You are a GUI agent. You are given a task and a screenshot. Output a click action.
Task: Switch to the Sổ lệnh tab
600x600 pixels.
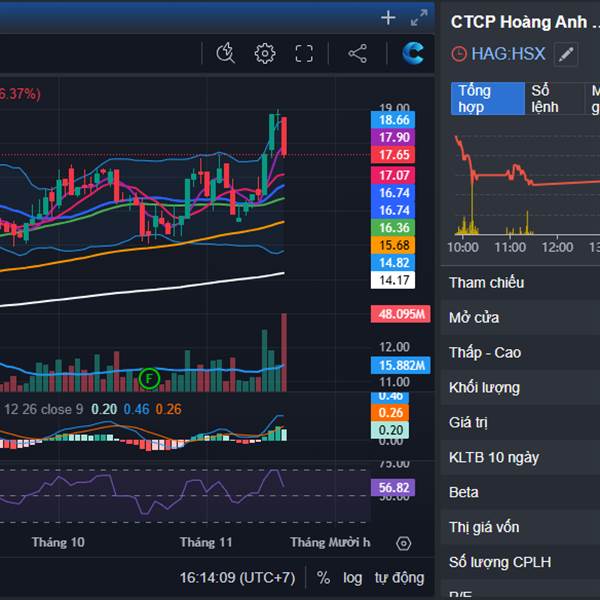[554, 99]
